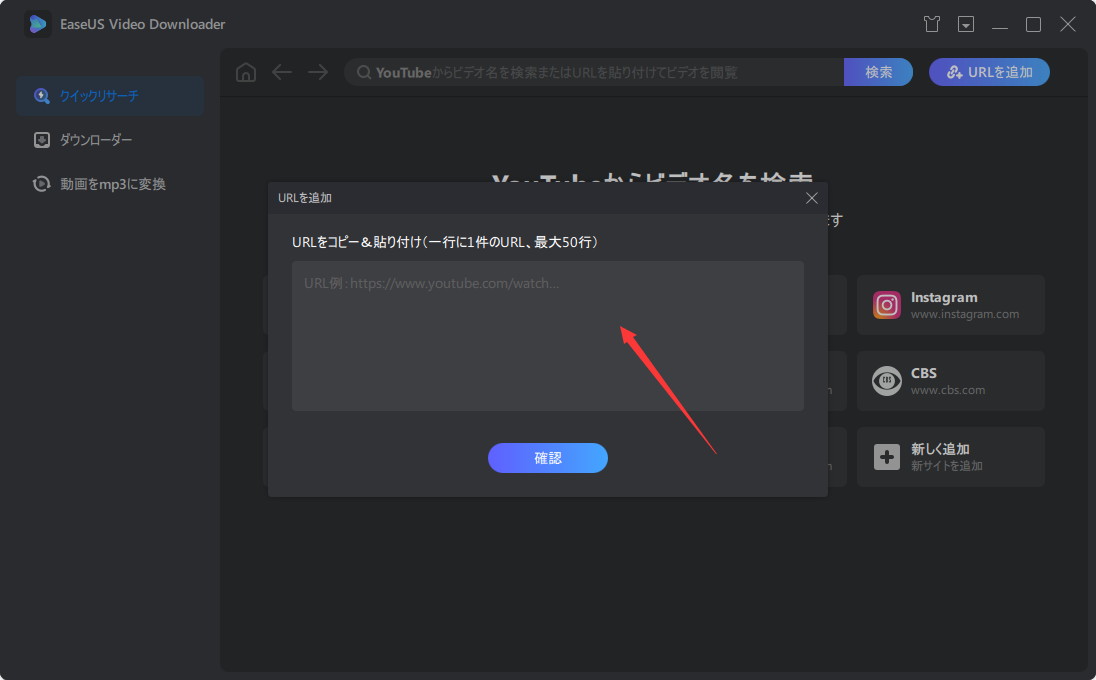This screenshot has width=1096, height=680.
Task: Select the ダウンローダー sidebar icon
Action: point(42,139)
